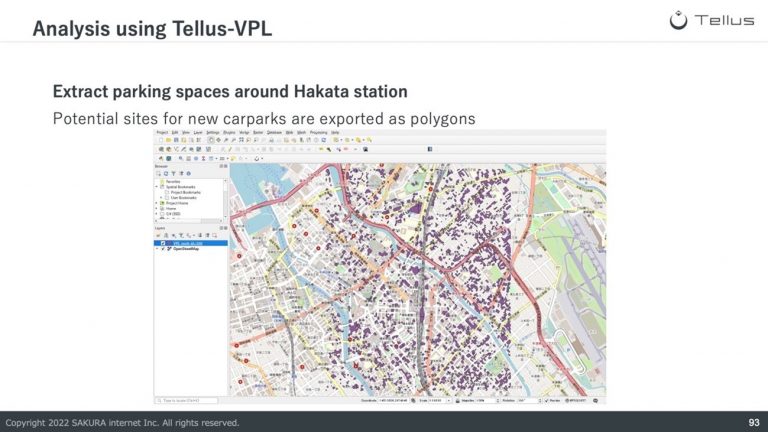The width and height of the screenshot is (768, 432).
Task: Click the Coordinate field in status bar
Action: [x=393, y=401]
